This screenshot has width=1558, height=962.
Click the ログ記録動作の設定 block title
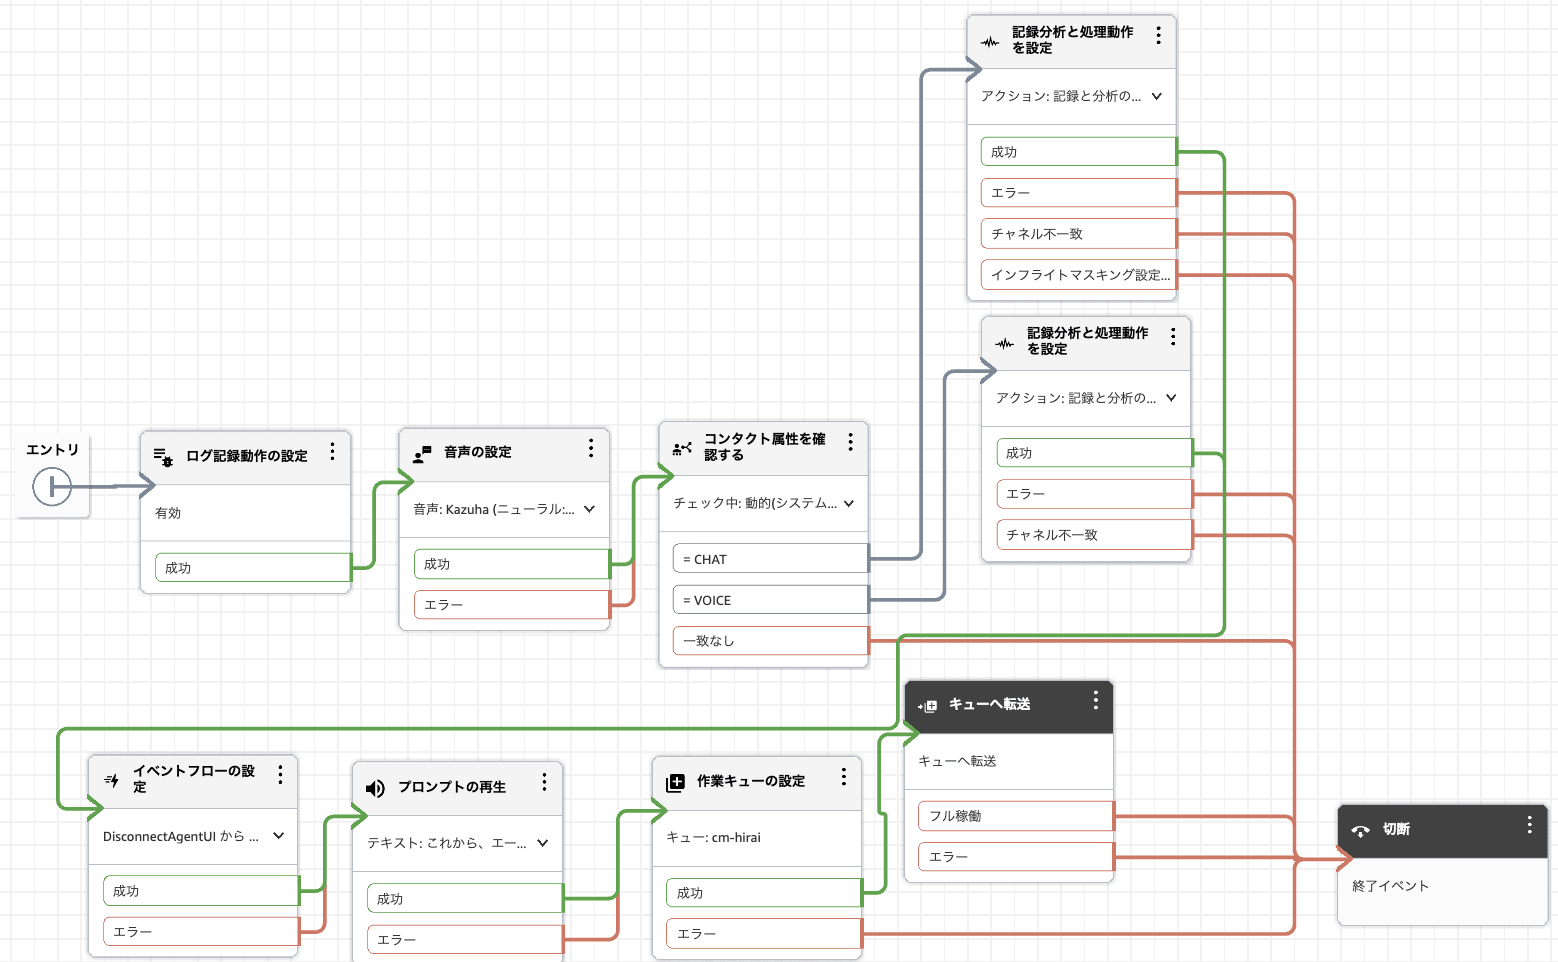(x=247, y=456)
